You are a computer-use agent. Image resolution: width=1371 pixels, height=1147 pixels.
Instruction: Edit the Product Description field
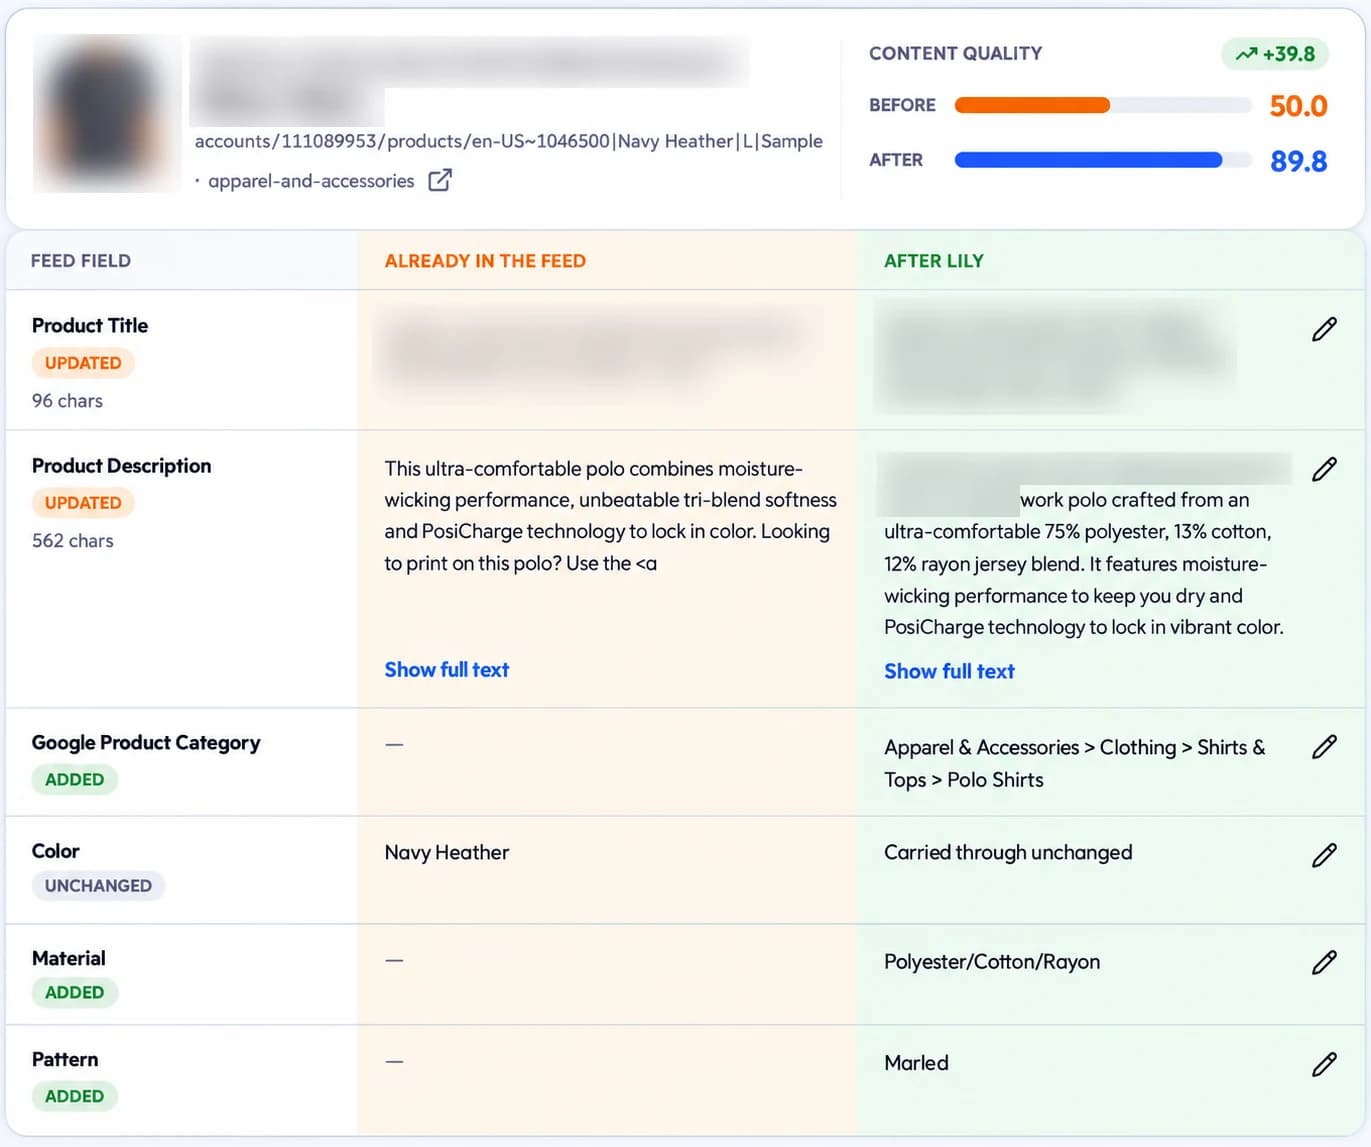(x=1324, y=469)
